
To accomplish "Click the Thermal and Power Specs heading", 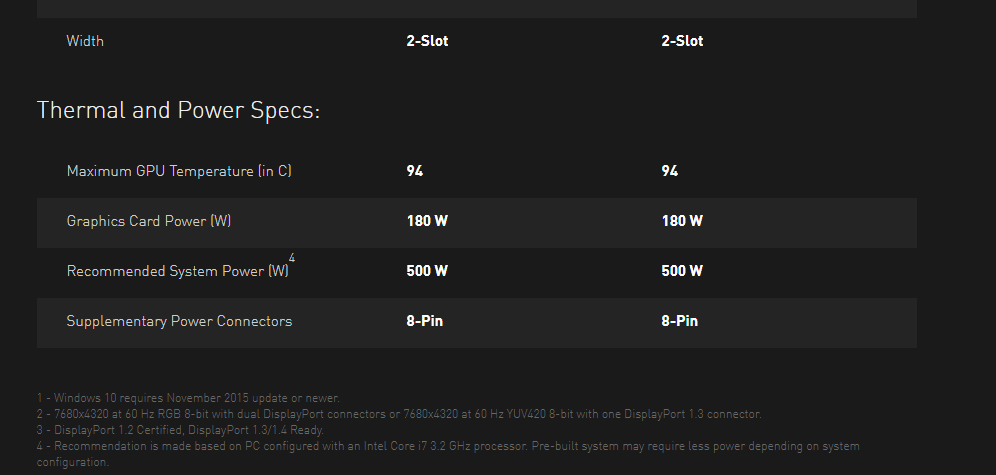I will (178, 110).
